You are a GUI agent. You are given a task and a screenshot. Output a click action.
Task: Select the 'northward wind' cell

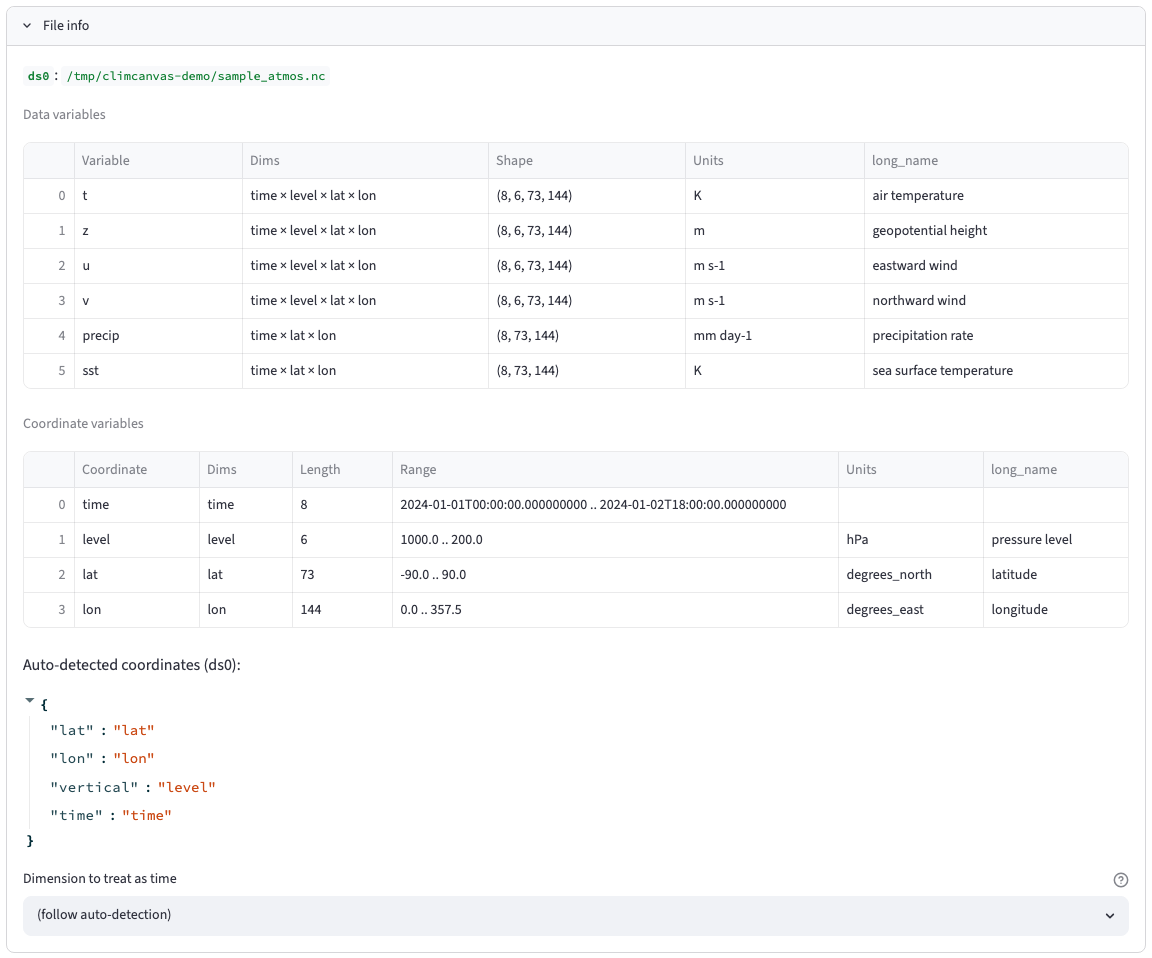(x=996, y=301)
